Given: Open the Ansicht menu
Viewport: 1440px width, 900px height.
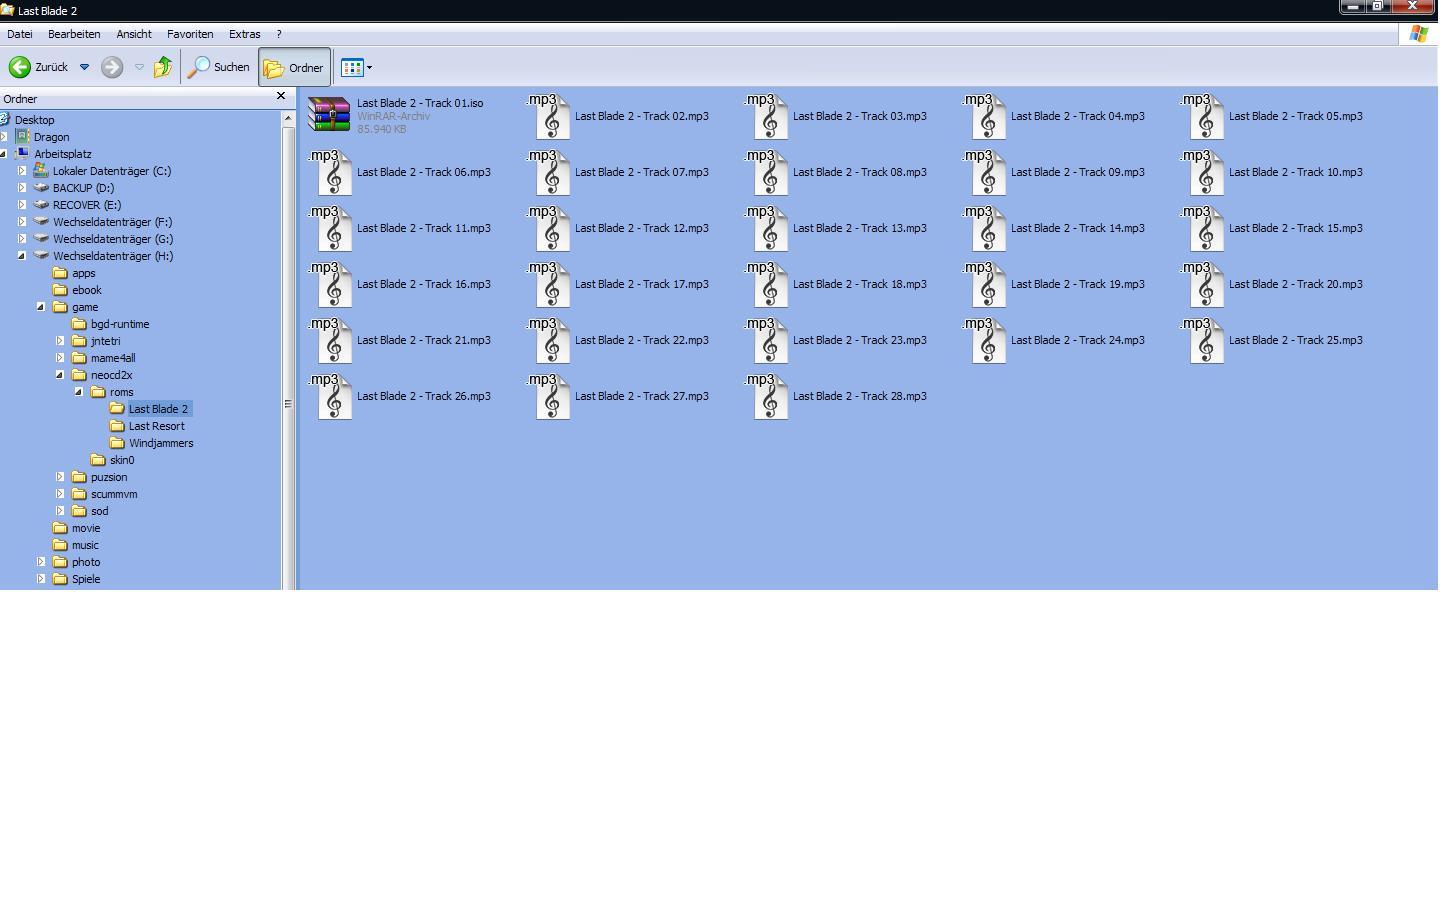Looking at the screenshot, I should pos(133,34).
